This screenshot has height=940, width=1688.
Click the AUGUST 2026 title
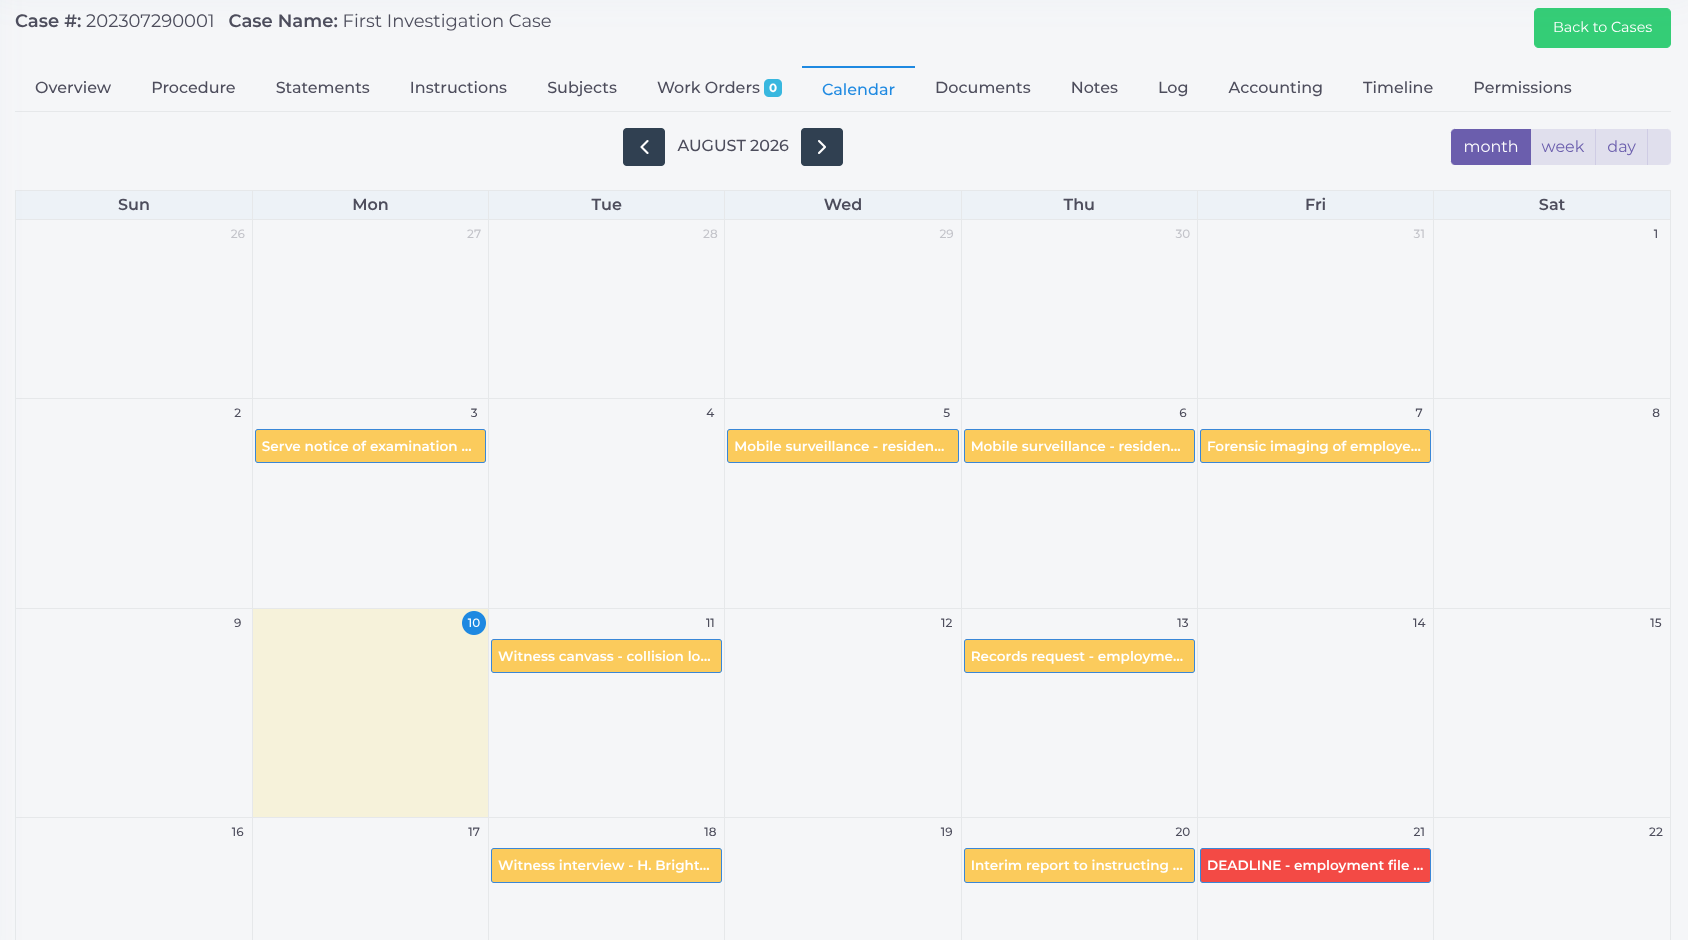pos(733,146)
